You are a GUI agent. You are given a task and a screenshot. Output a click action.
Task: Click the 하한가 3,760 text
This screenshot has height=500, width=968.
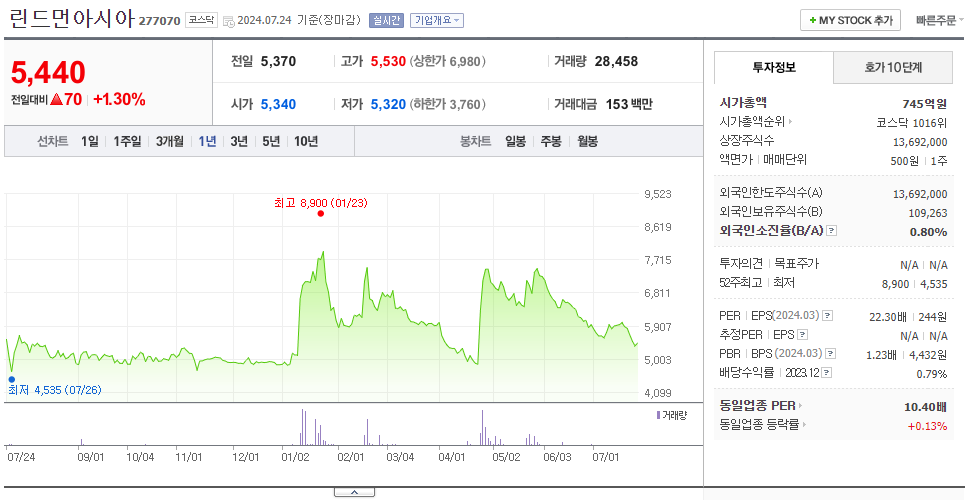pyautogui.click(x=448, y=104)
